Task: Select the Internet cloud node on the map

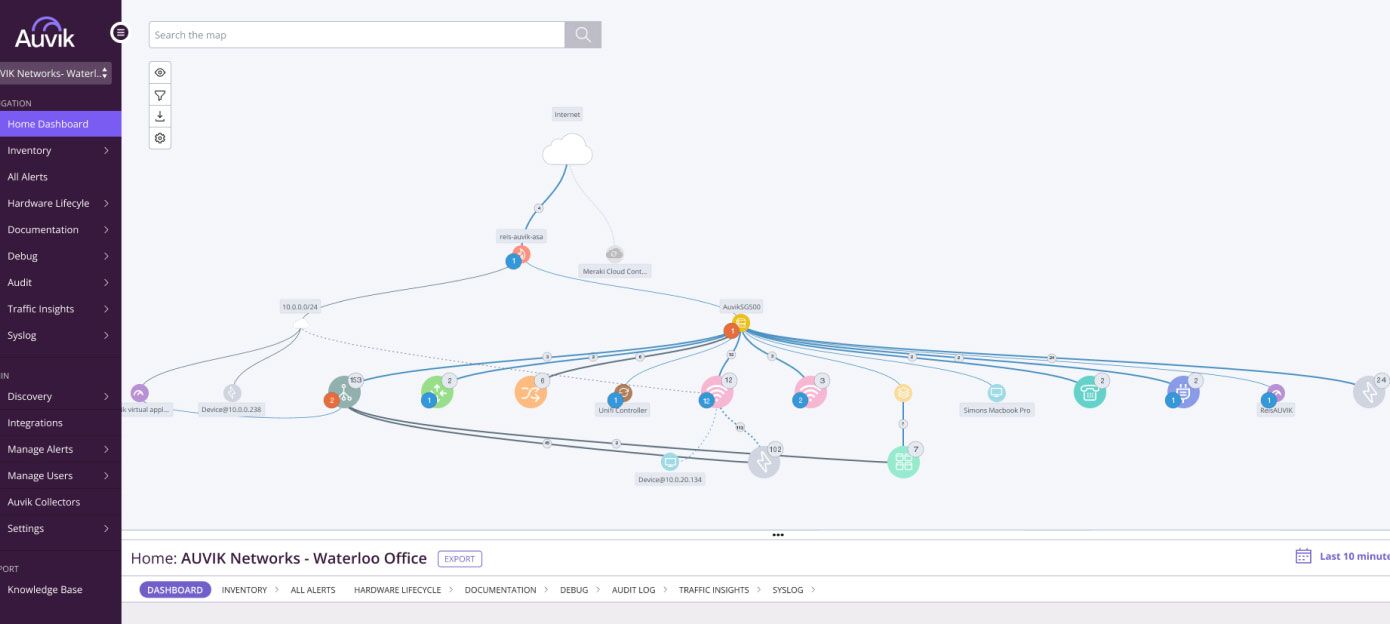Action: point(567,151)
